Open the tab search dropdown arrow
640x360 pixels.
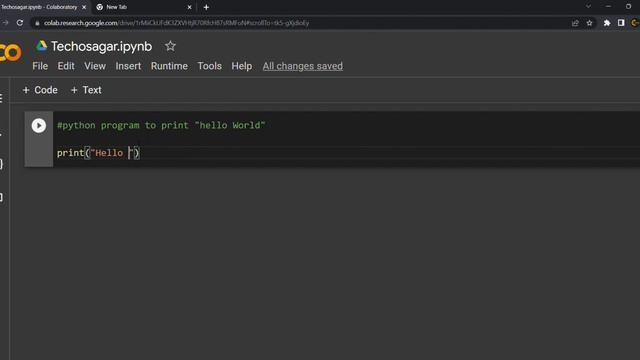pyautogui.click(x=588, y=7)
